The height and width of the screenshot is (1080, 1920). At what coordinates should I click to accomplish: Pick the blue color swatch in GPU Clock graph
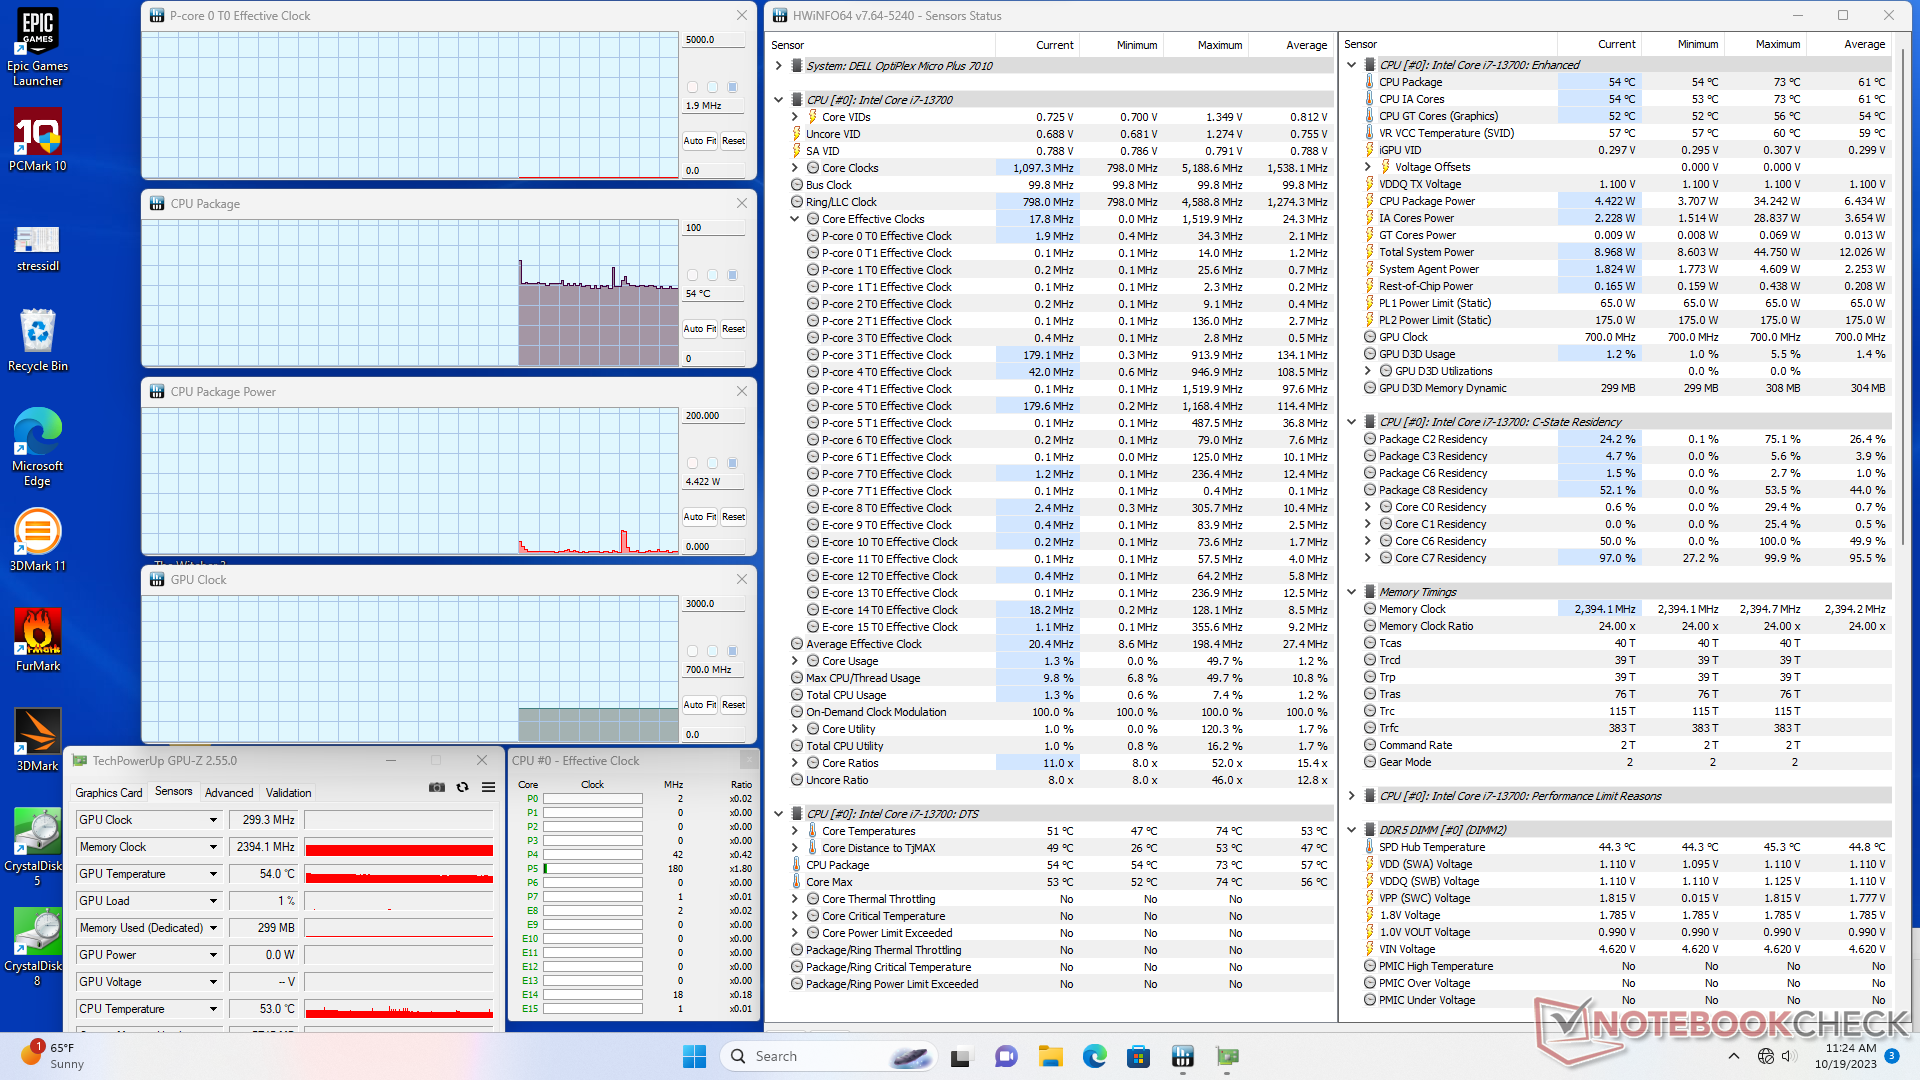pyautogui.click(x=732, y=651)
